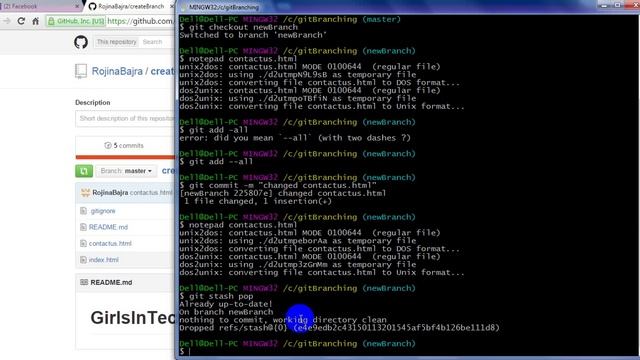
Task: Click the '[newBranch 225807e] changed contactus.html' line
Action: [282, 193]
